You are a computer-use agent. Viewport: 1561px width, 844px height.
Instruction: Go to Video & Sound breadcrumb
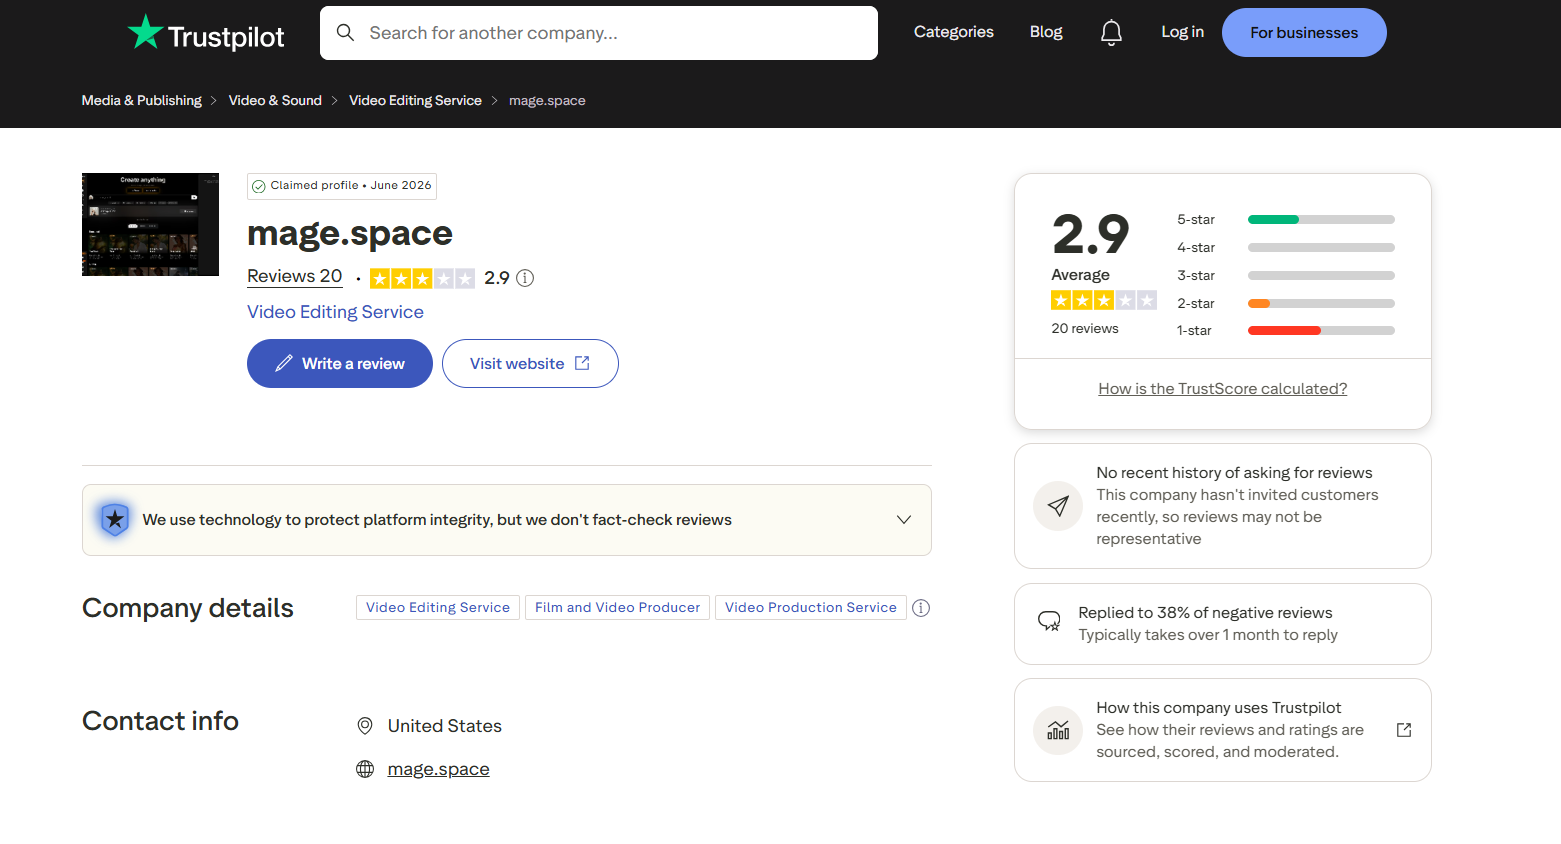click(x=275, y=101)
